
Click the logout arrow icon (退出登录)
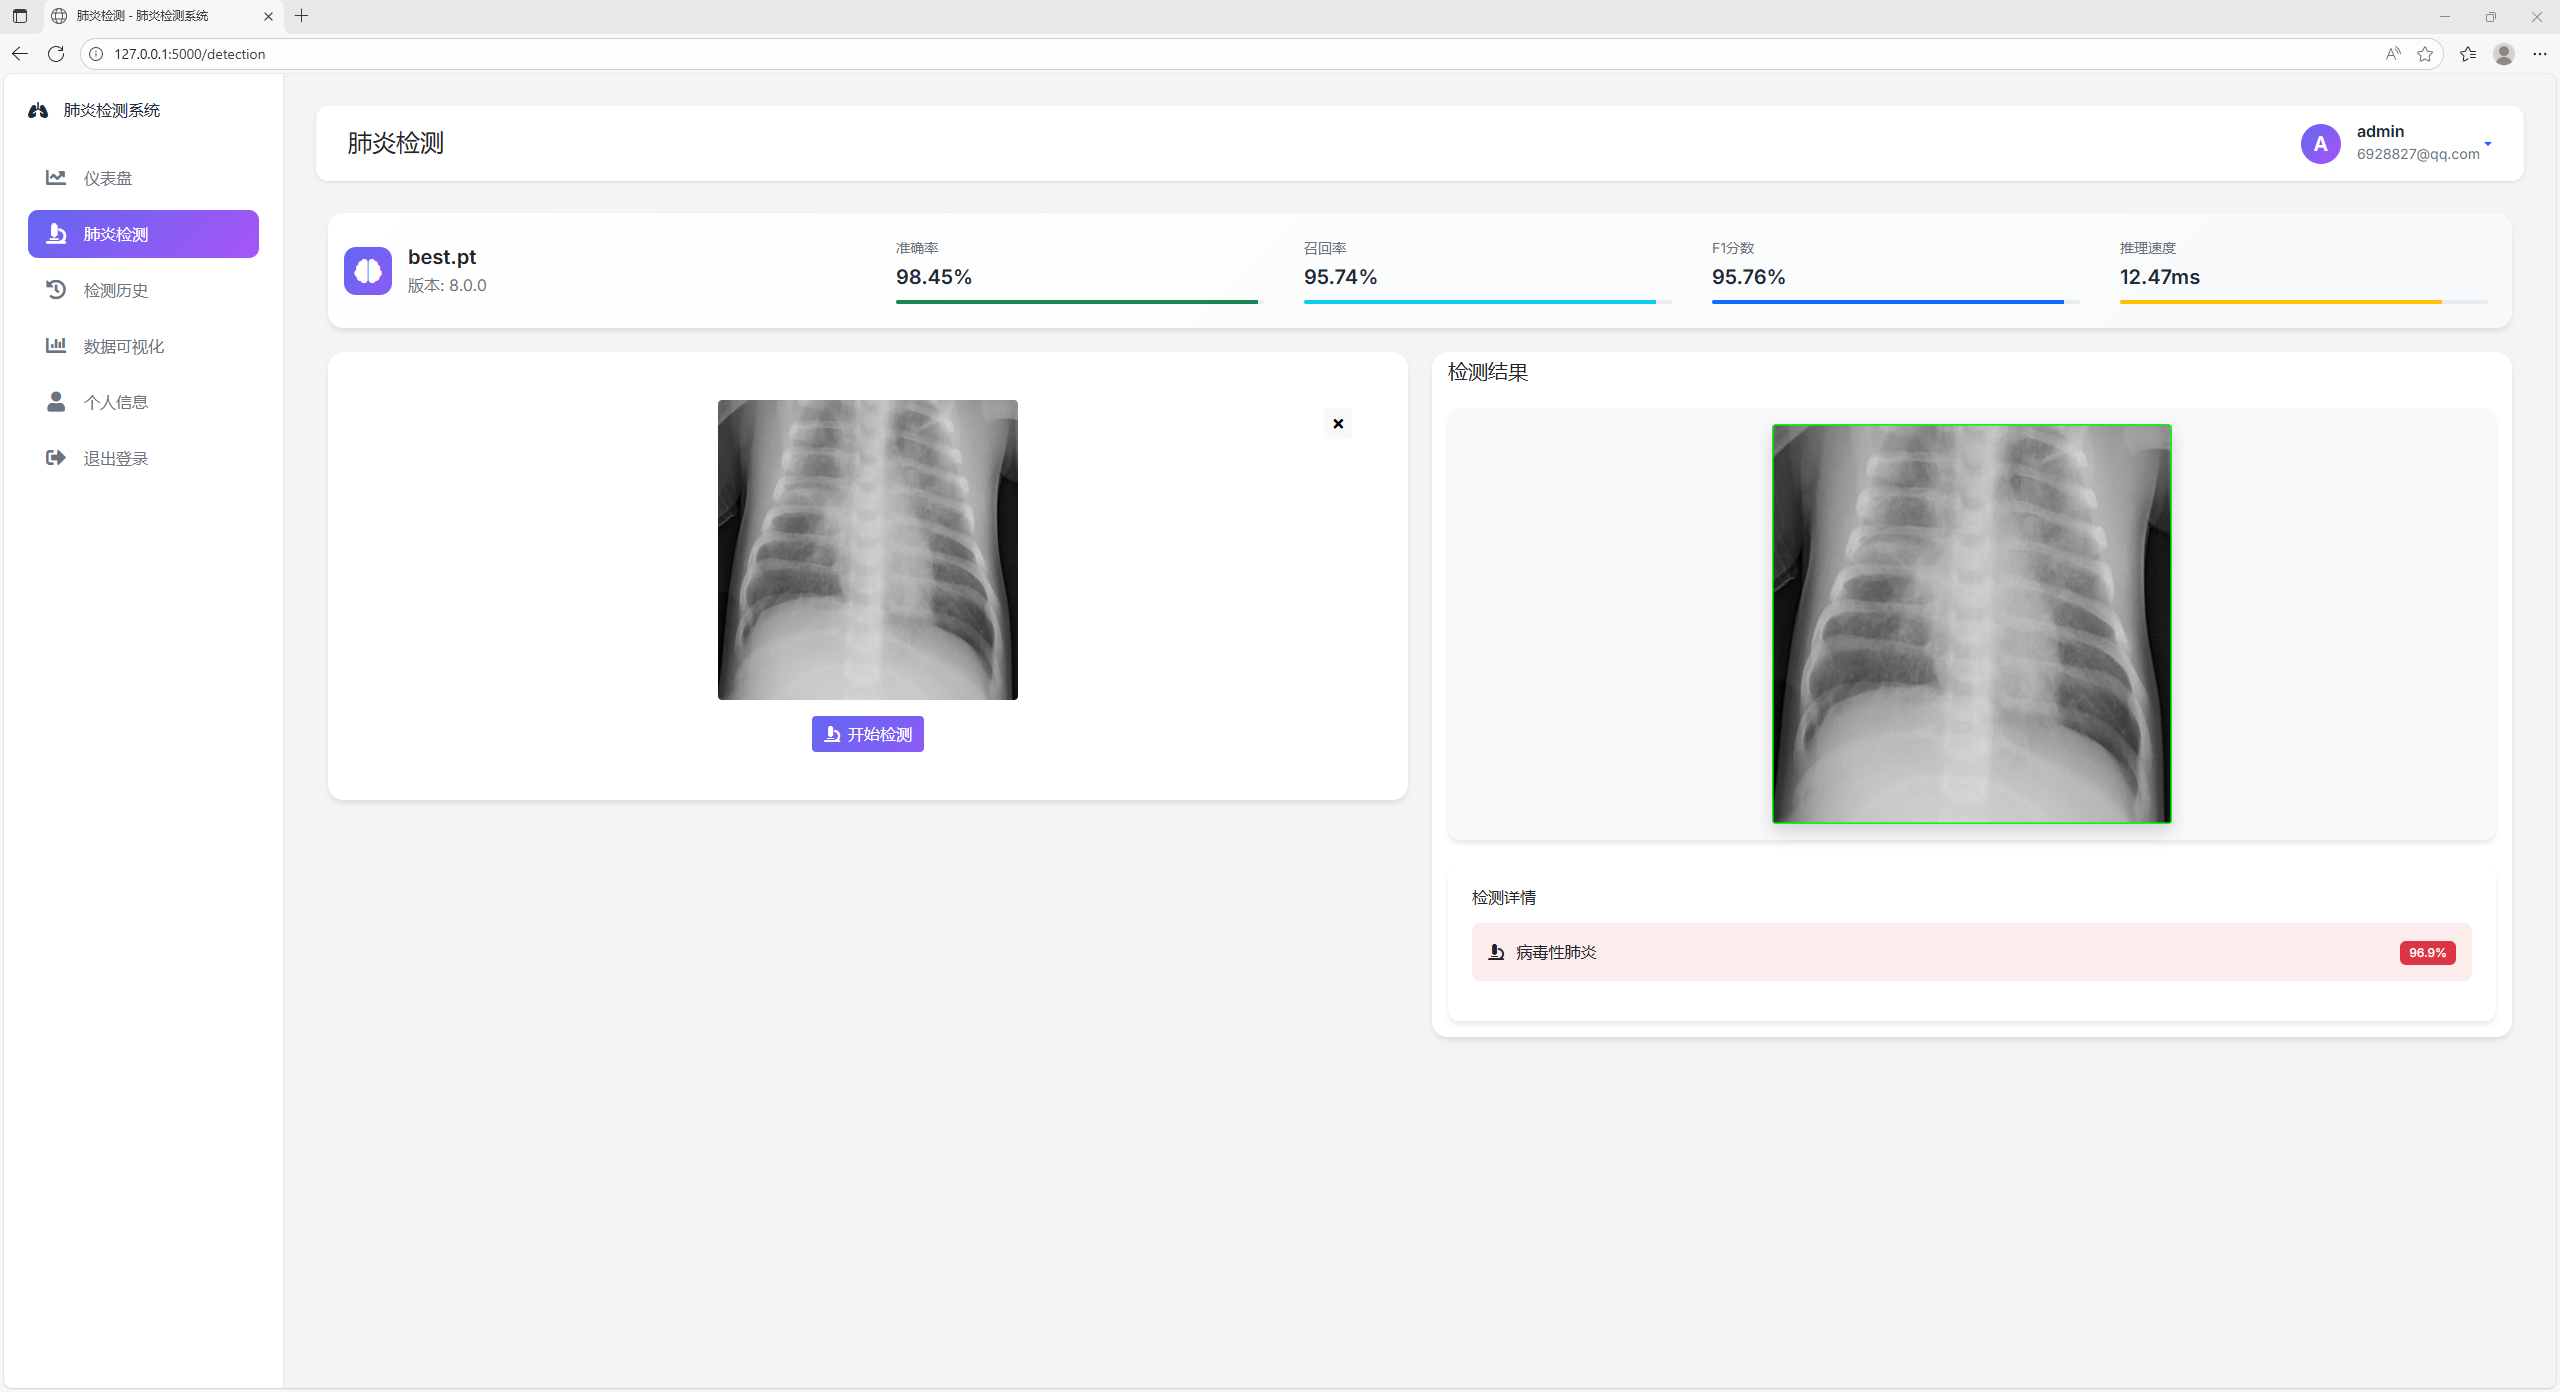[x=56, y=458]
